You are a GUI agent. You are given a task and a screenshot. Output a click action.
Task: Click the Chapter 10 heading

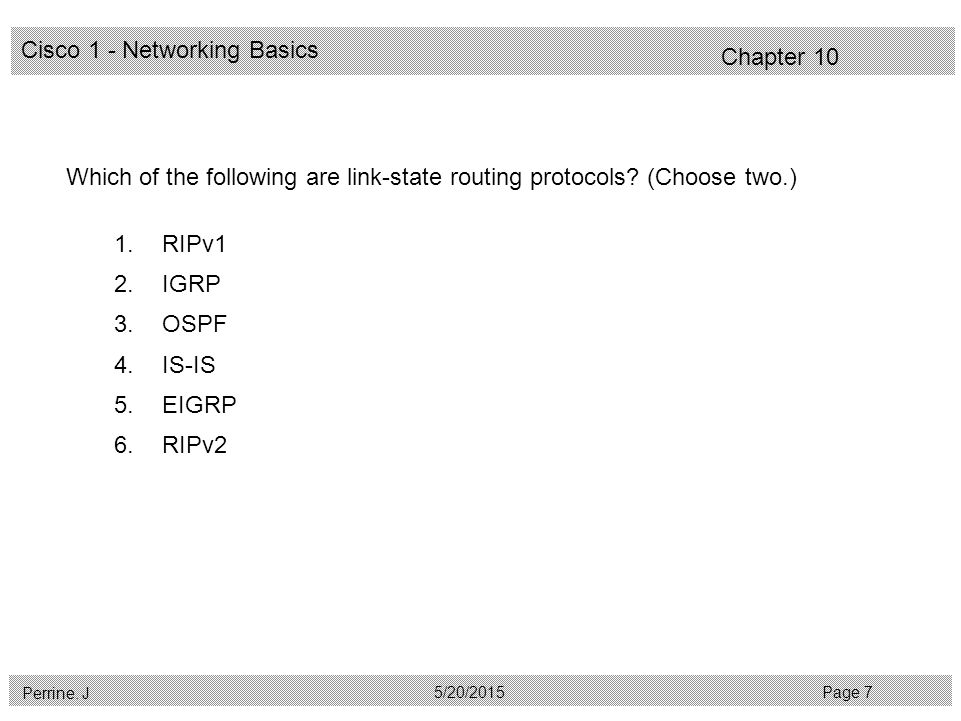coord(780,57)
